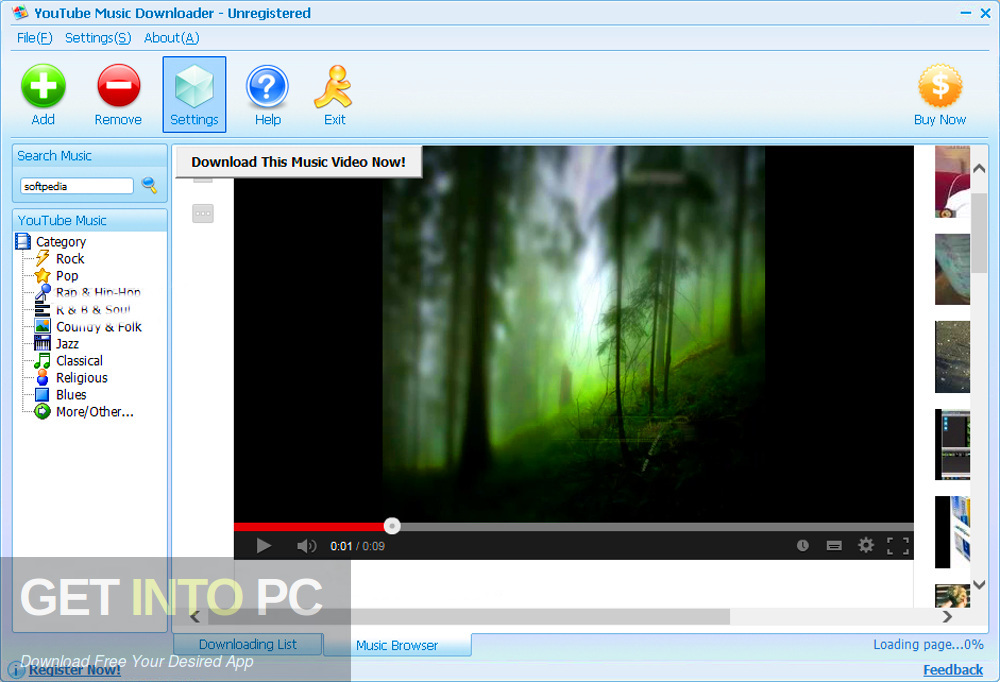The width and height of the screenshot is (1000, 682).
Task: Select the Country & Folk picture icon
Action: [43, 326]
